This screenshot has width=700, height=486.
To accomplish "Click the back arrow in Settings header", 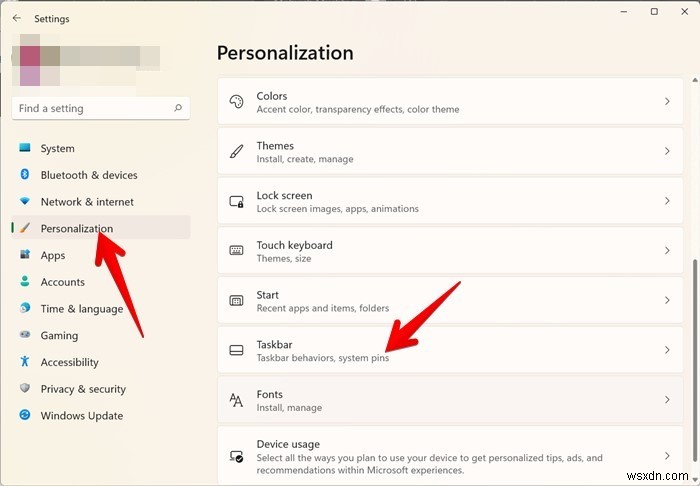I will click(16, 18).
